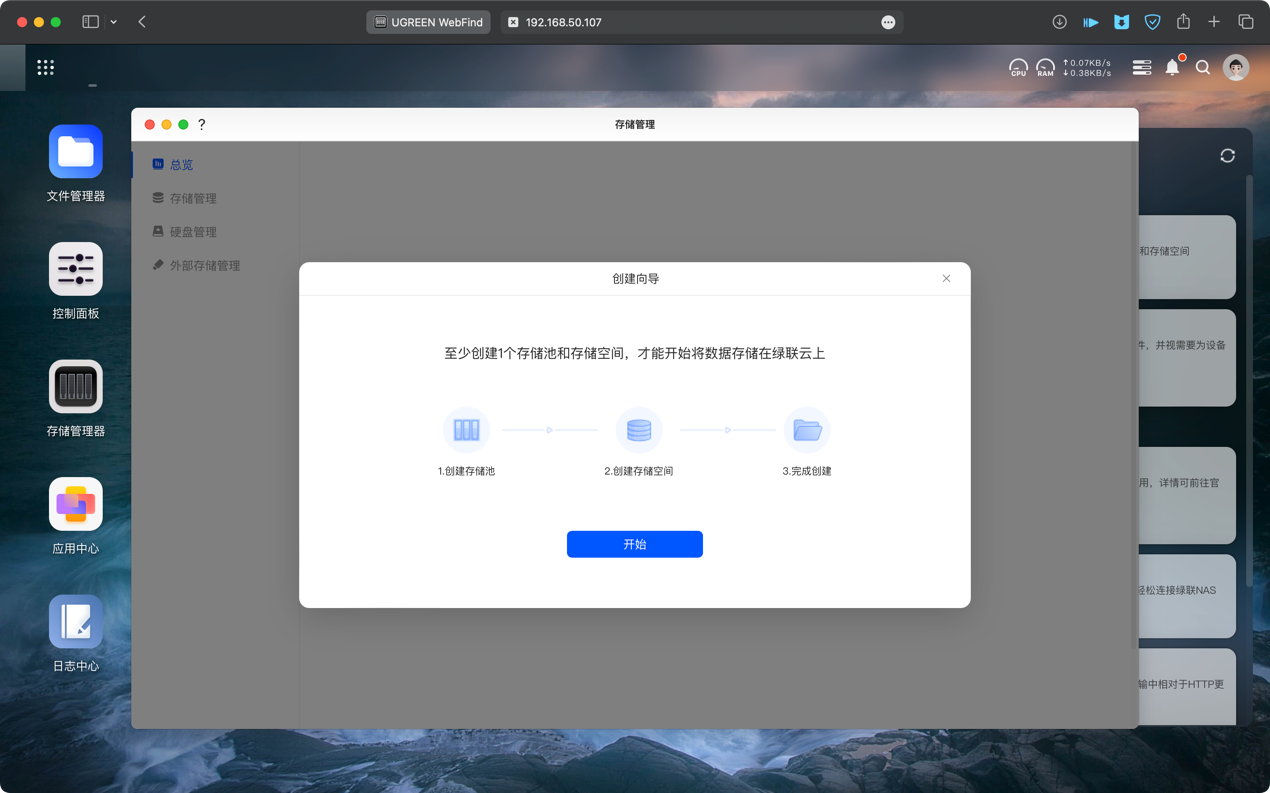Close the 创建向导 dialog

click(x=946, y=278)
